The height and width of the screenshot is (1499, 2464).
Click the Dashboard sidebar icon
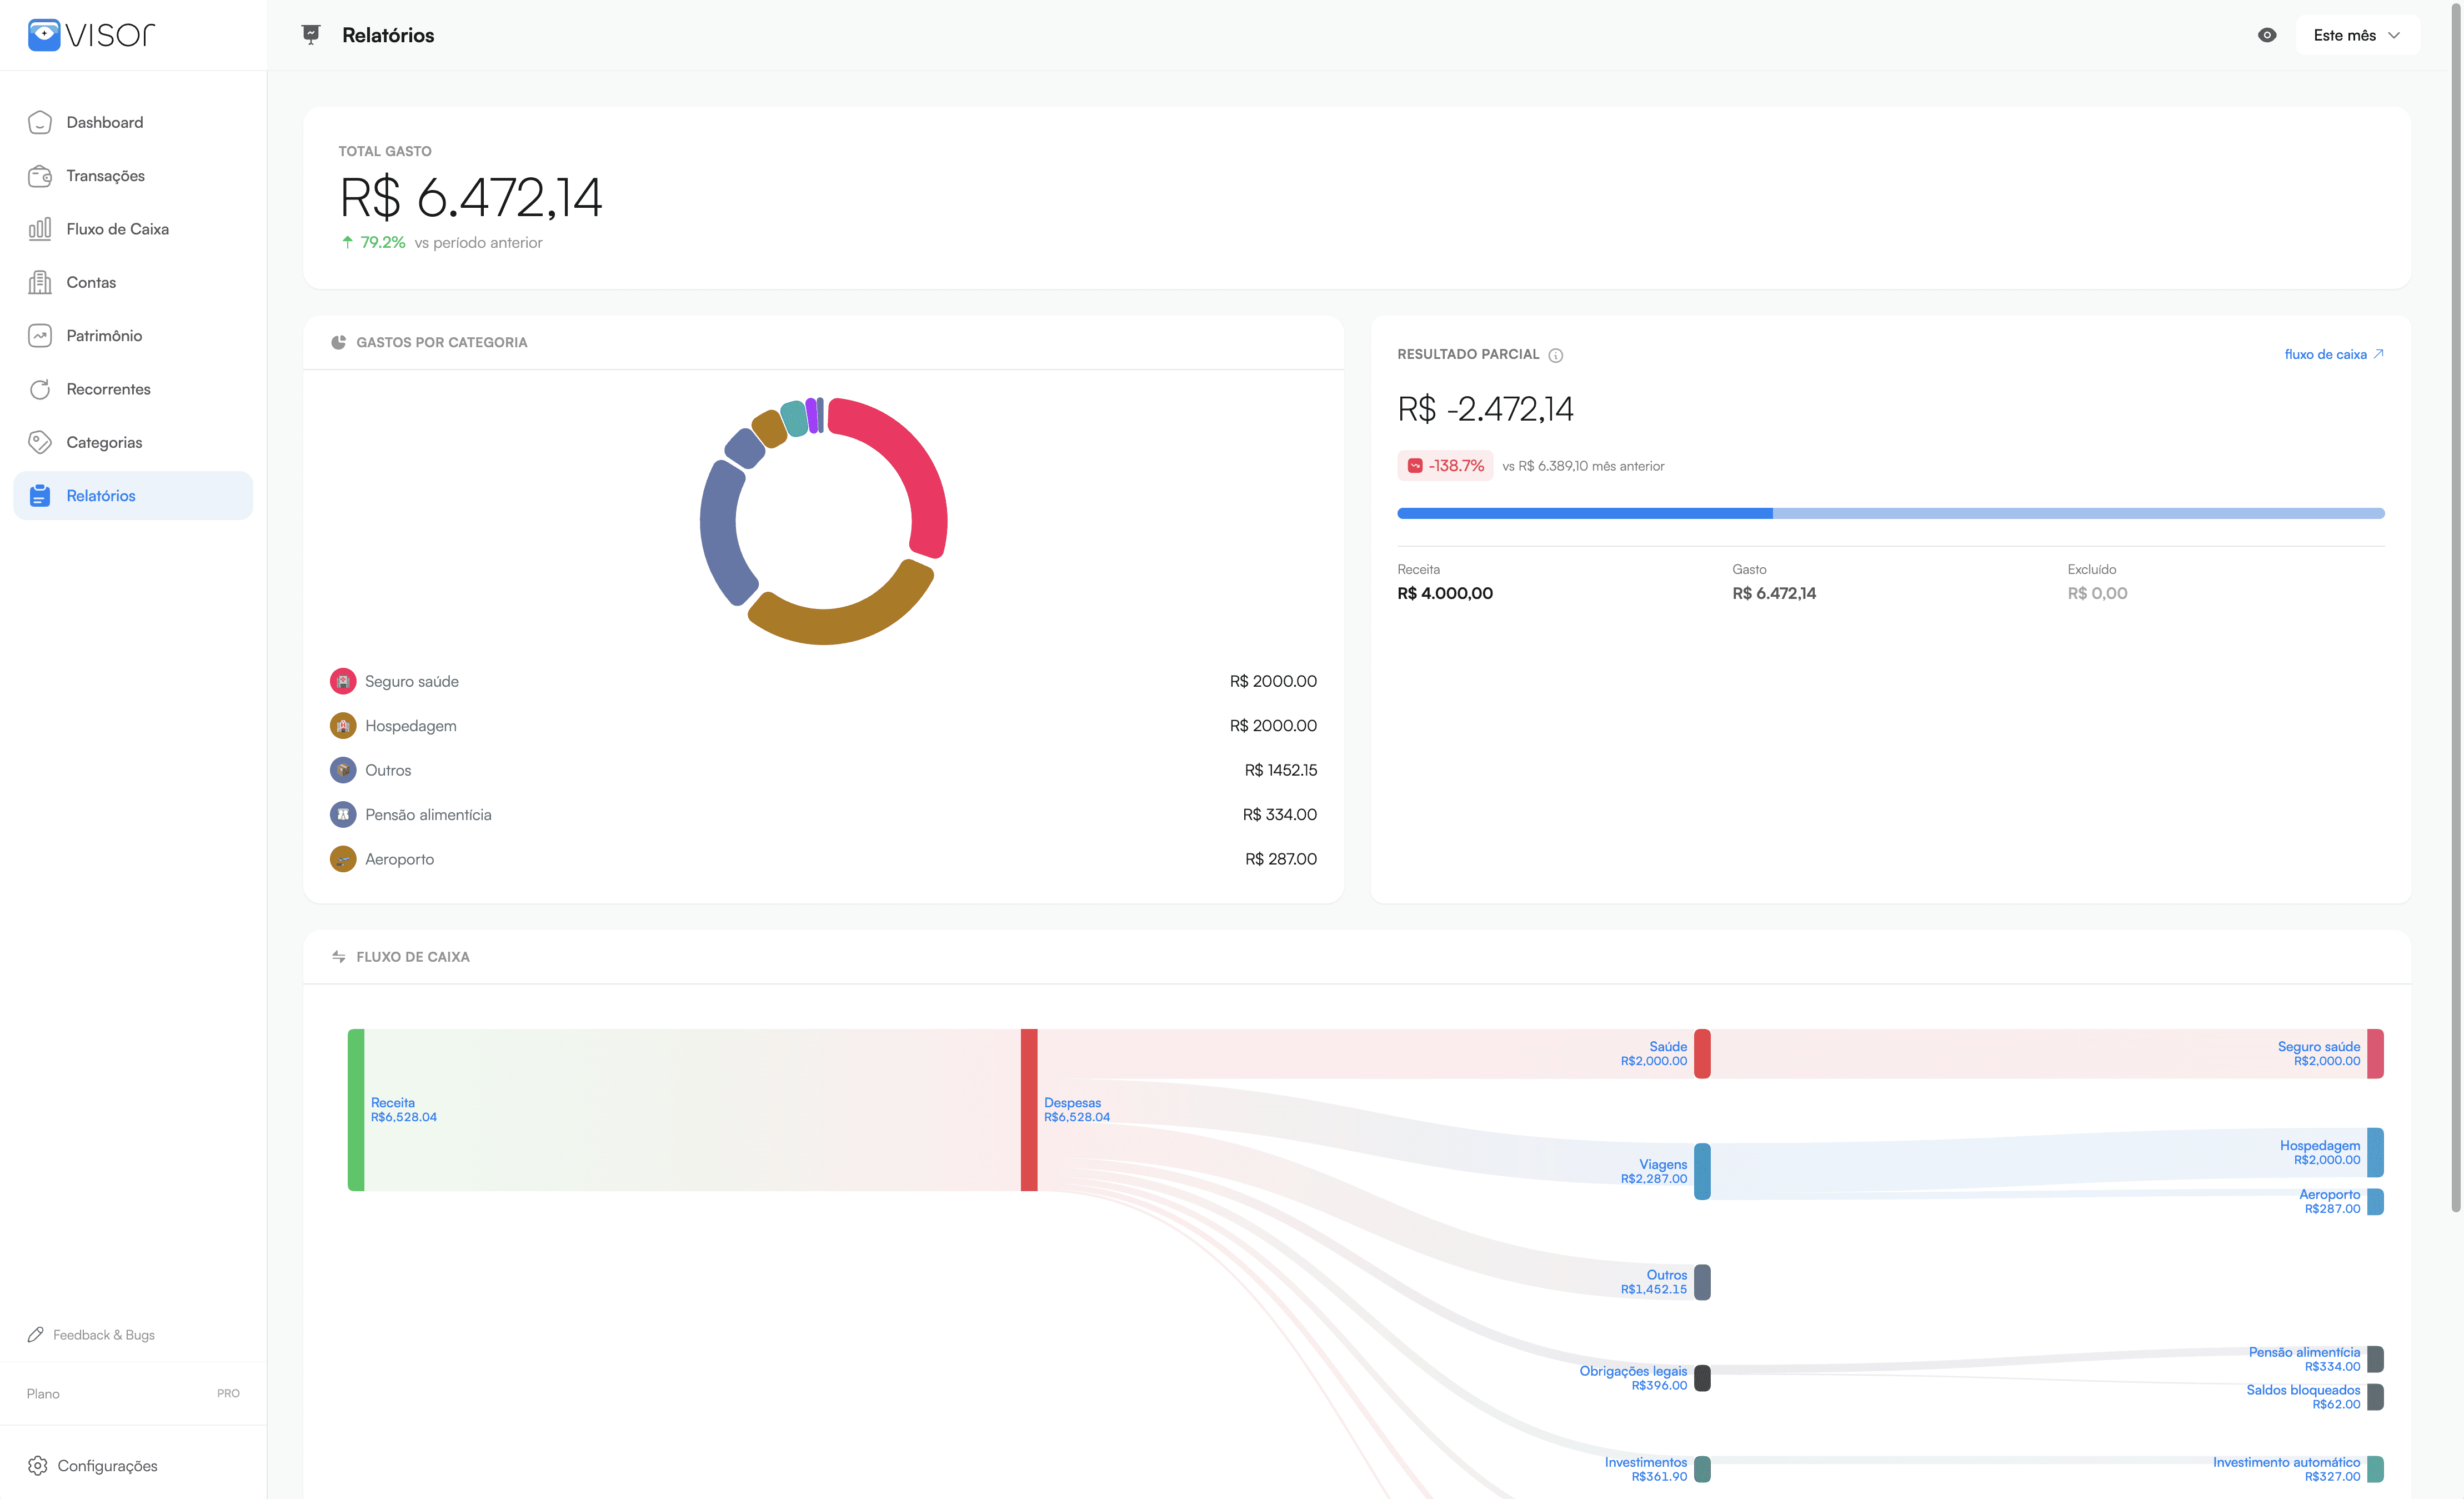[40, 122]
